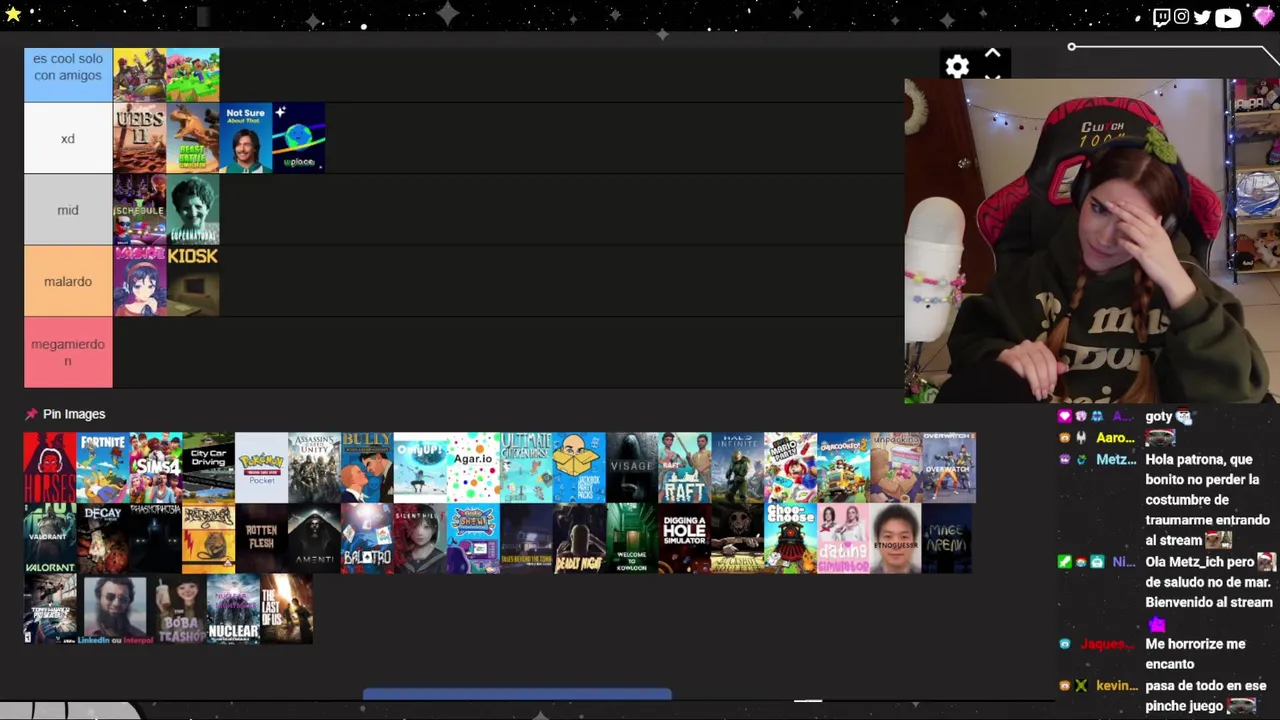The height and width of the screenshot is (720, 1280).
Task: Select the City Car Driving icon
Action: click(209, 467)
